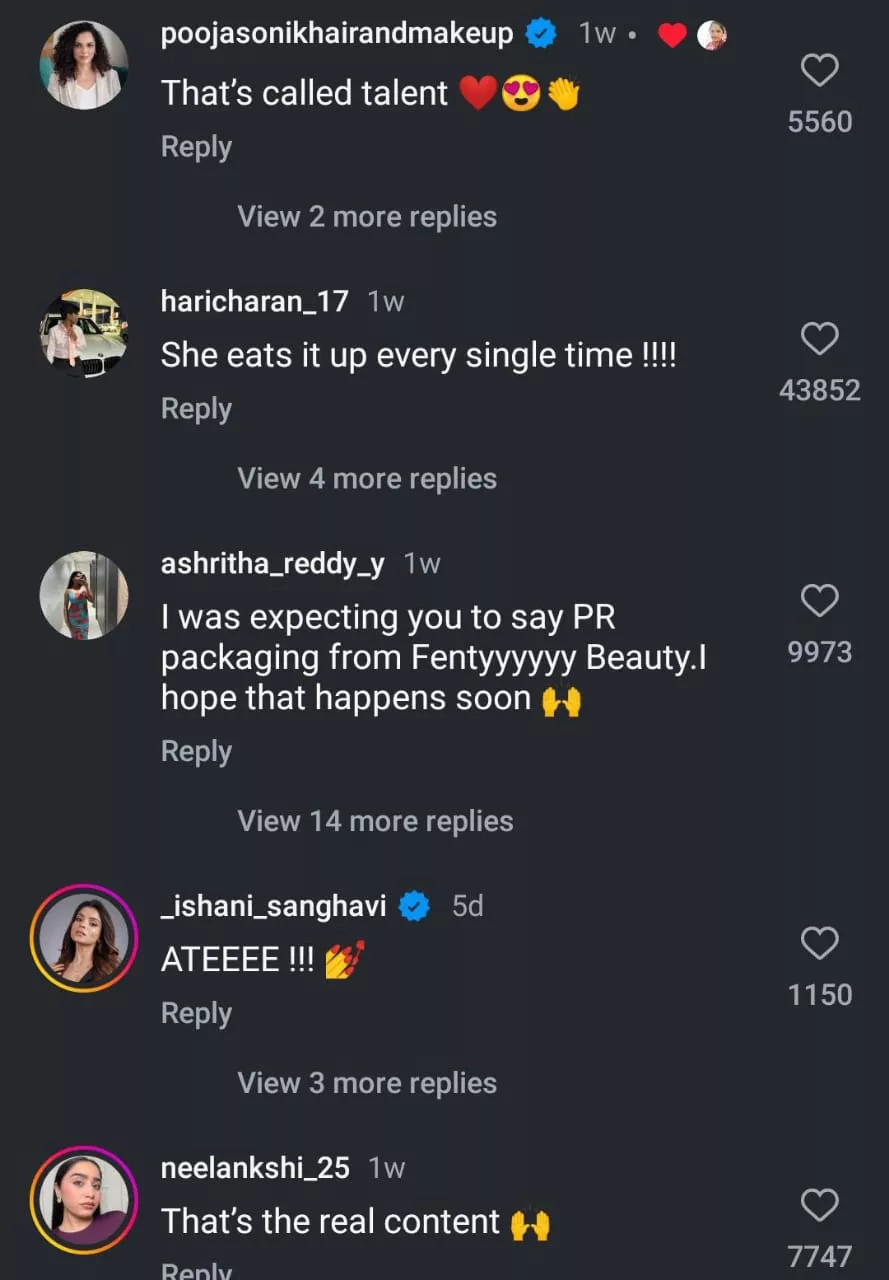Open the _ishani_sanghavi username link
This screenshot has width=889, height=1280.
coord(273,905)
